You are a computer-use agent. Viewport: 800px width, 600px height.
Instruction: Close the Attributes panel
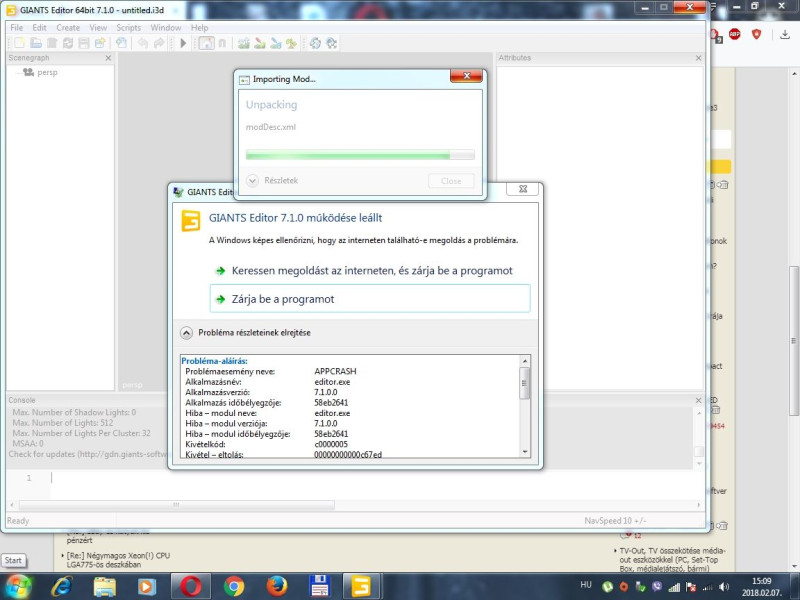tap(698, 58)
